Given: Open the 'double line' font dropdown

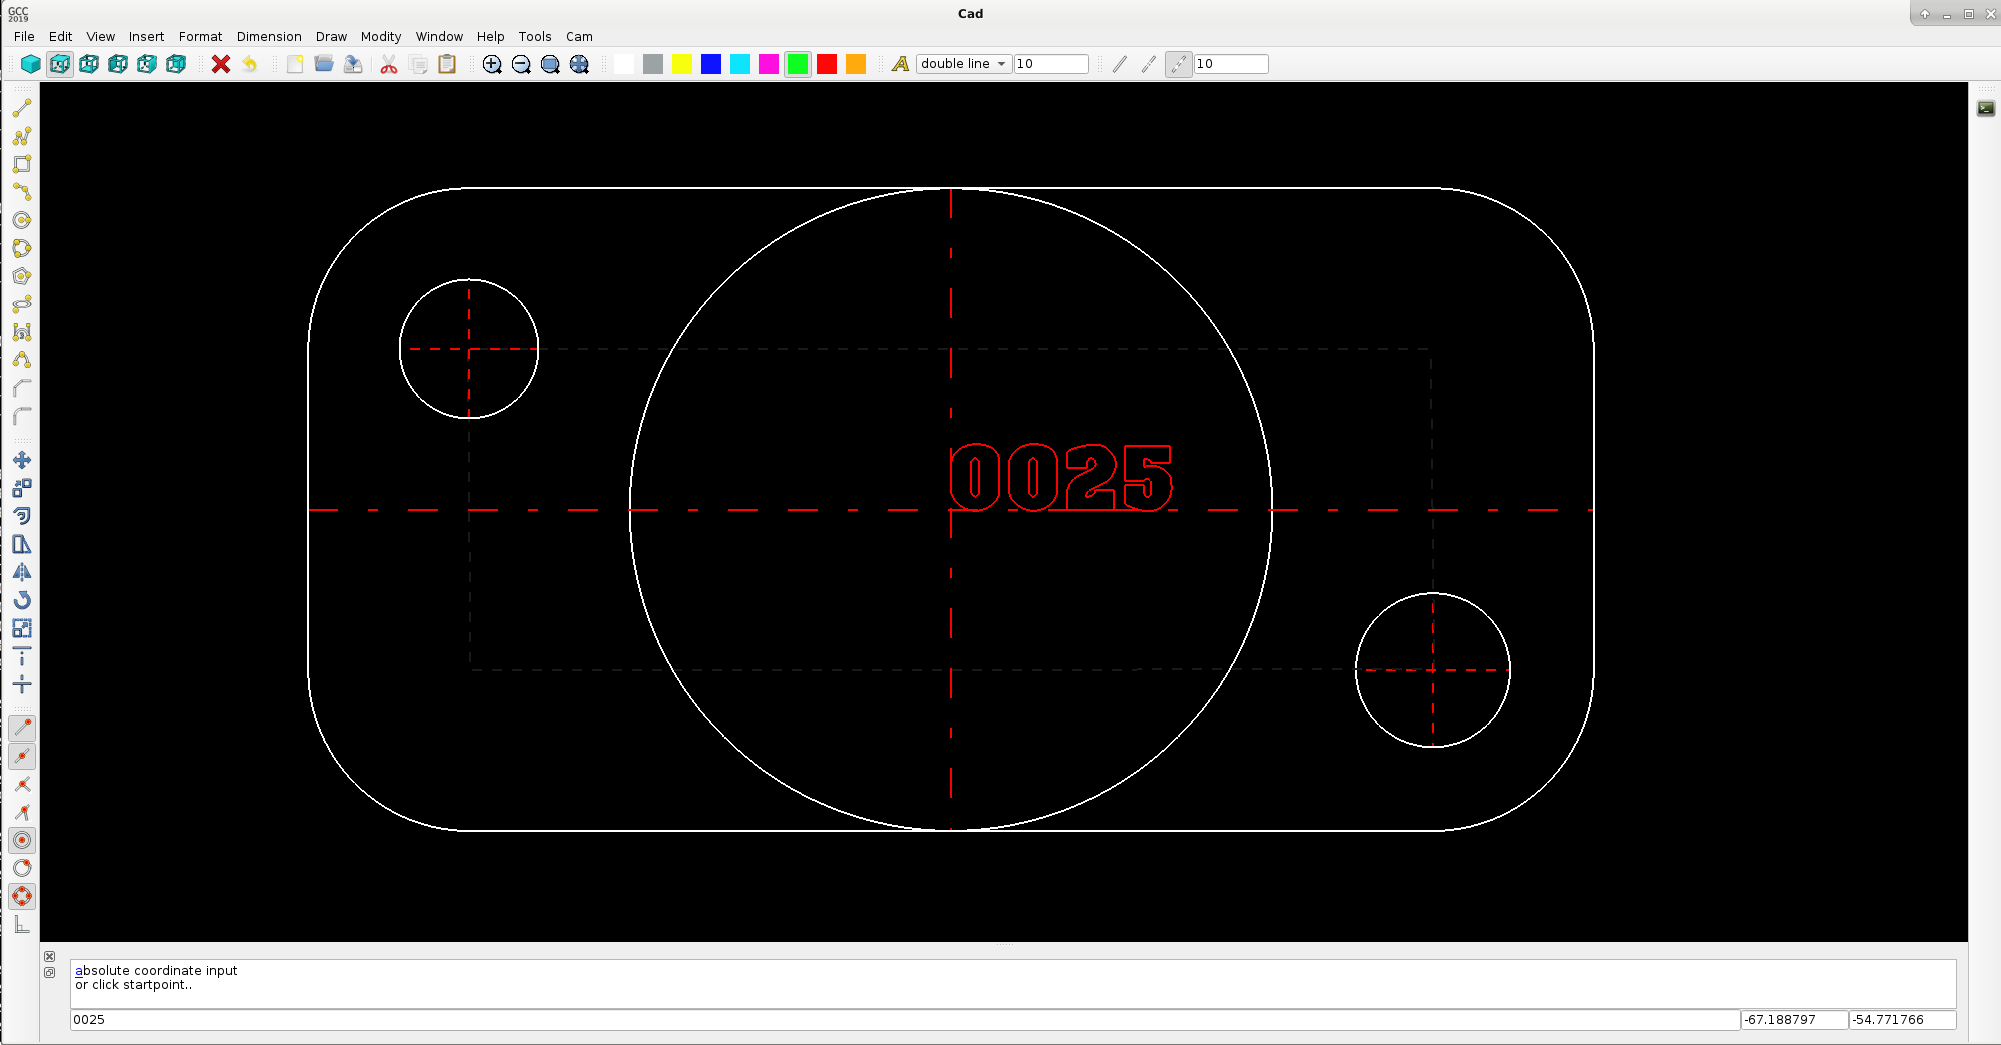Looking at the screenshot, I should [x=964, y=64].
